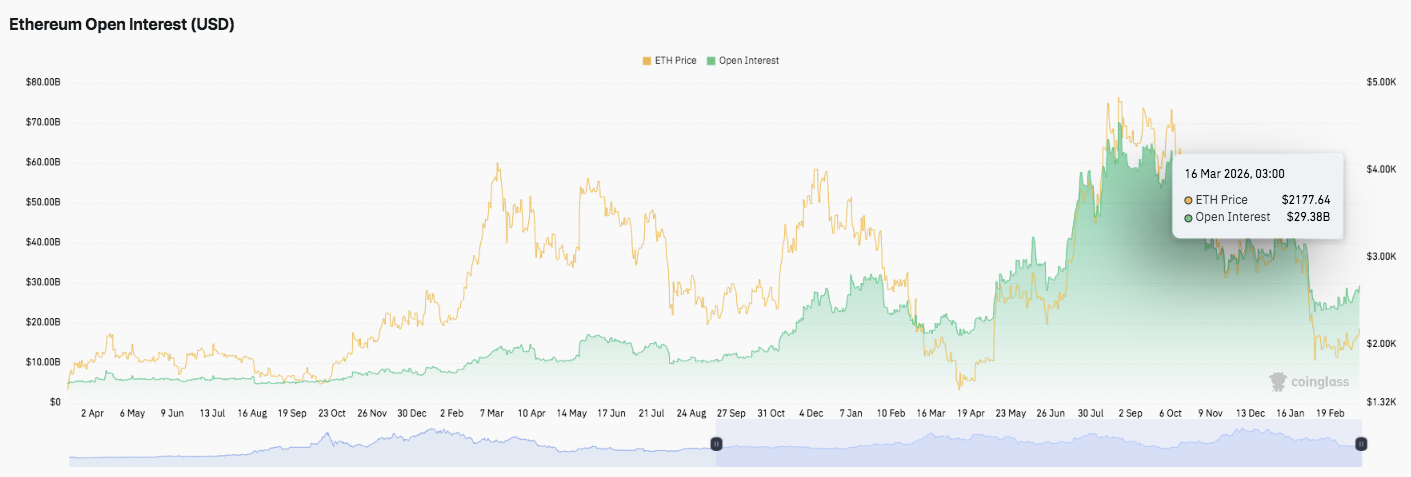The image size is (1411, 477).
Task: Click the left range slider handle
Action: tap(716, 443)
